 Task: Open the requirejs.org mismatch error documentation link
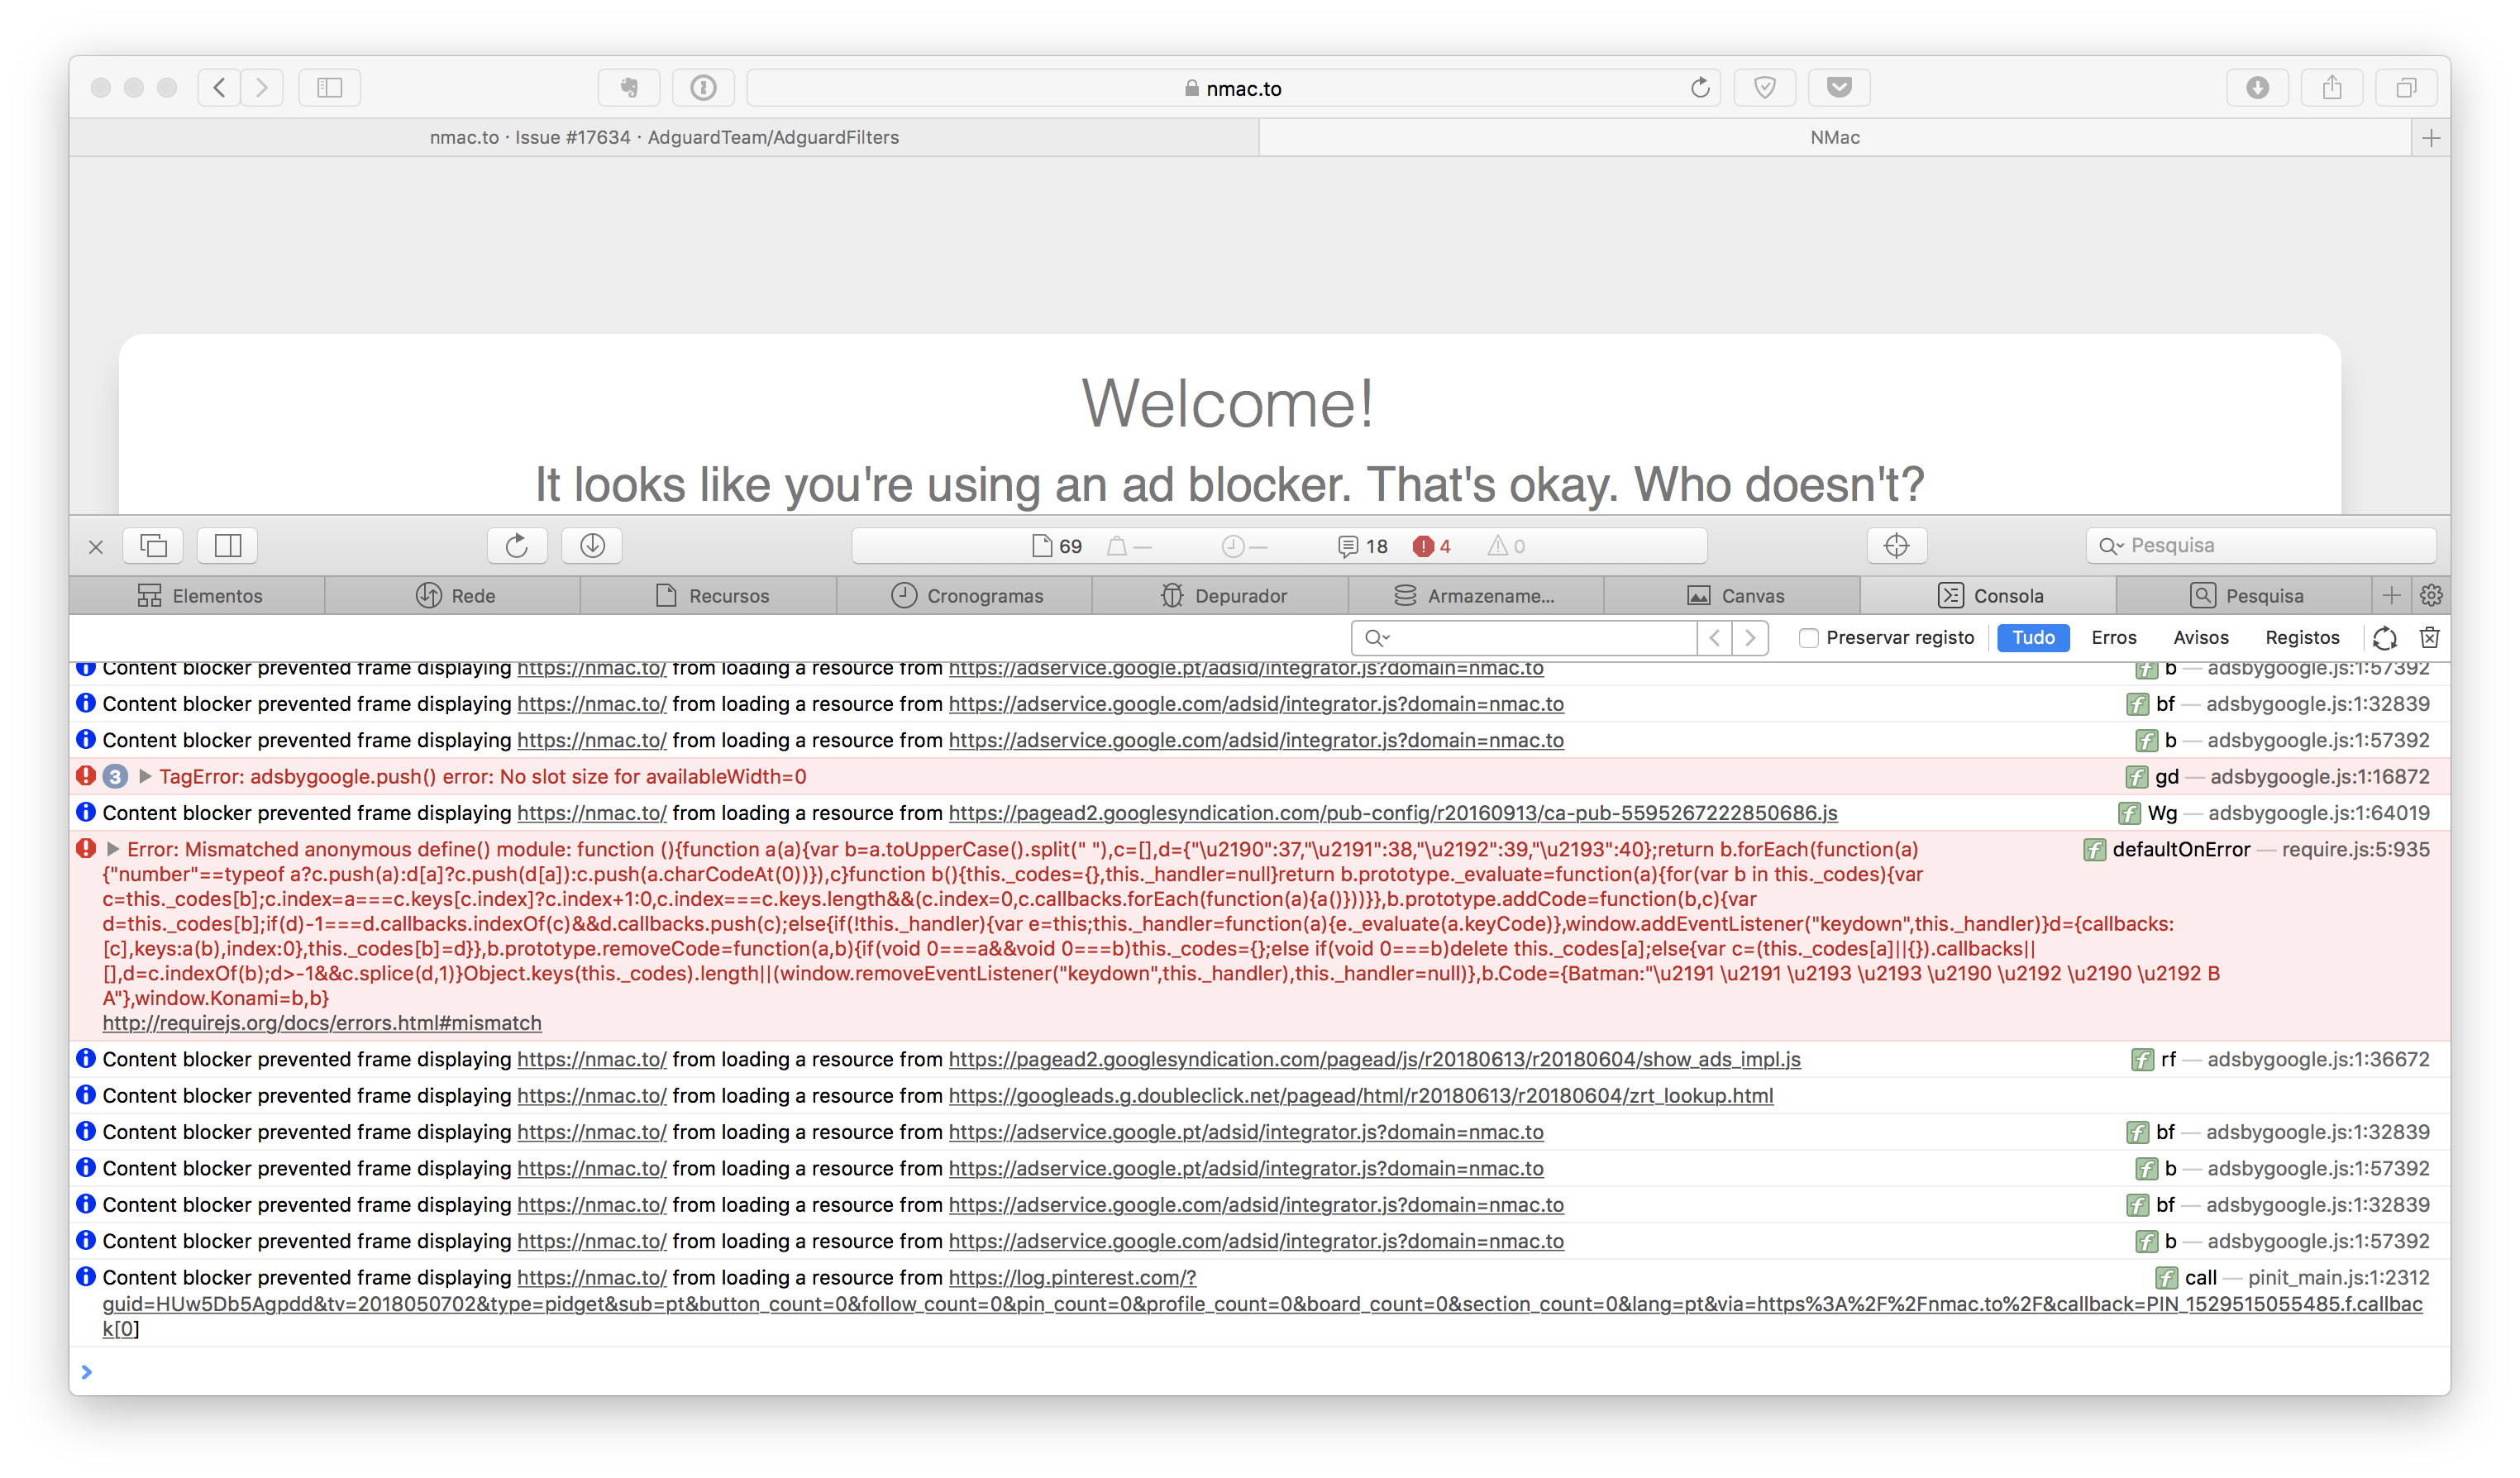coord(322,1023)
